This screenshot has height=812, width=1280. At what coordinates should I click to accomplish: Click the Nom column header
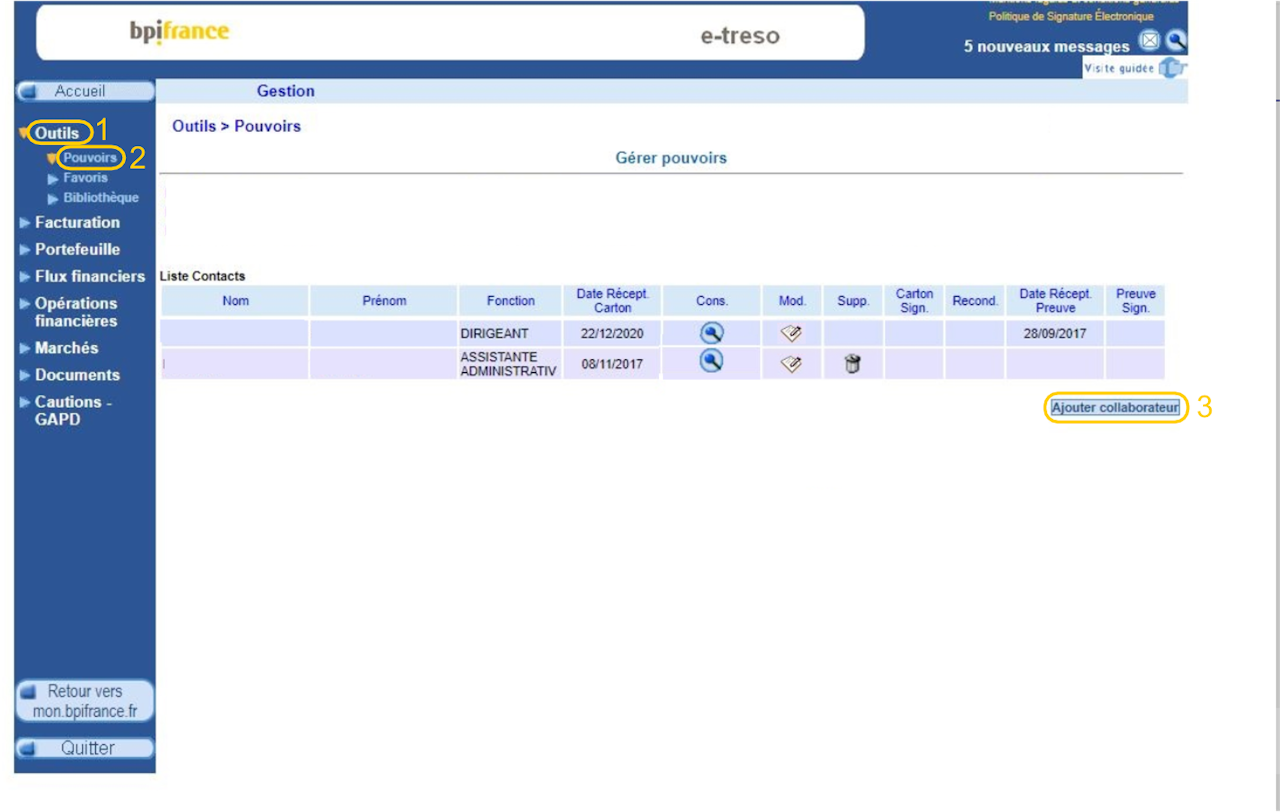(236, 300)
